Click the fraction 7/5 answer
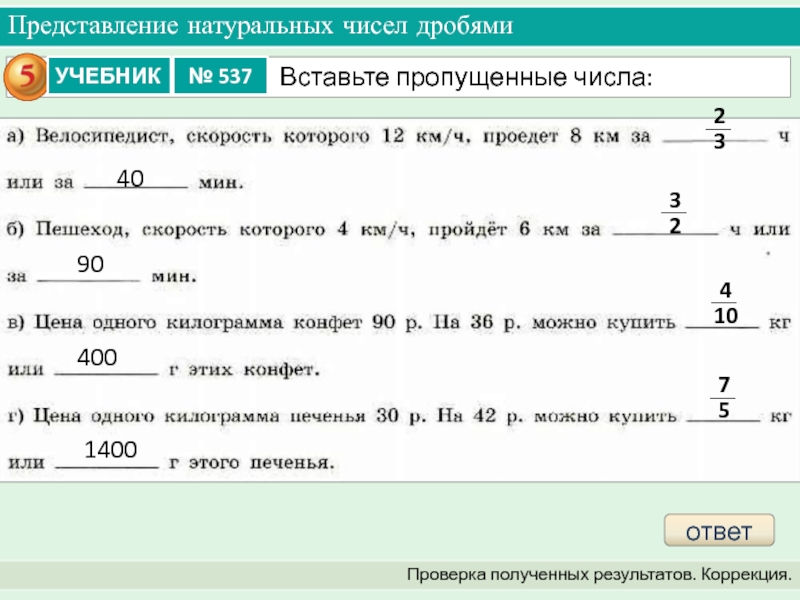 (724, 398)
